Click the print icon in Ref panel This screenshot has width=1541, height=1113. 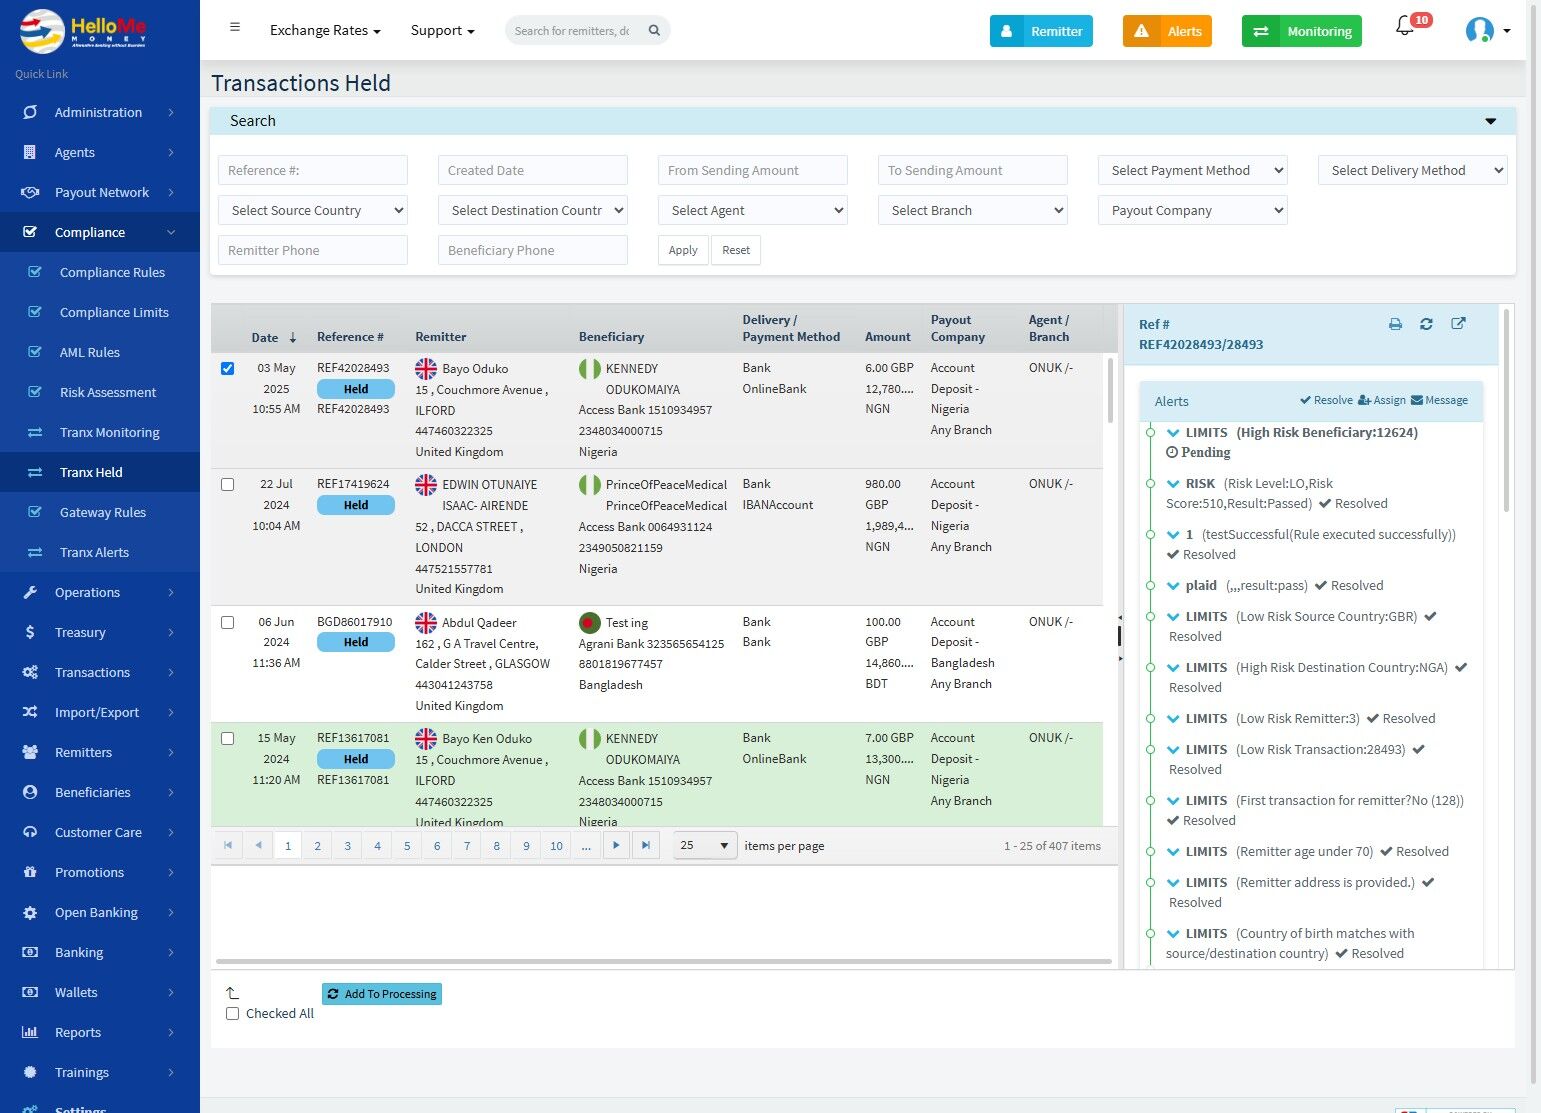coord(1395,324)
